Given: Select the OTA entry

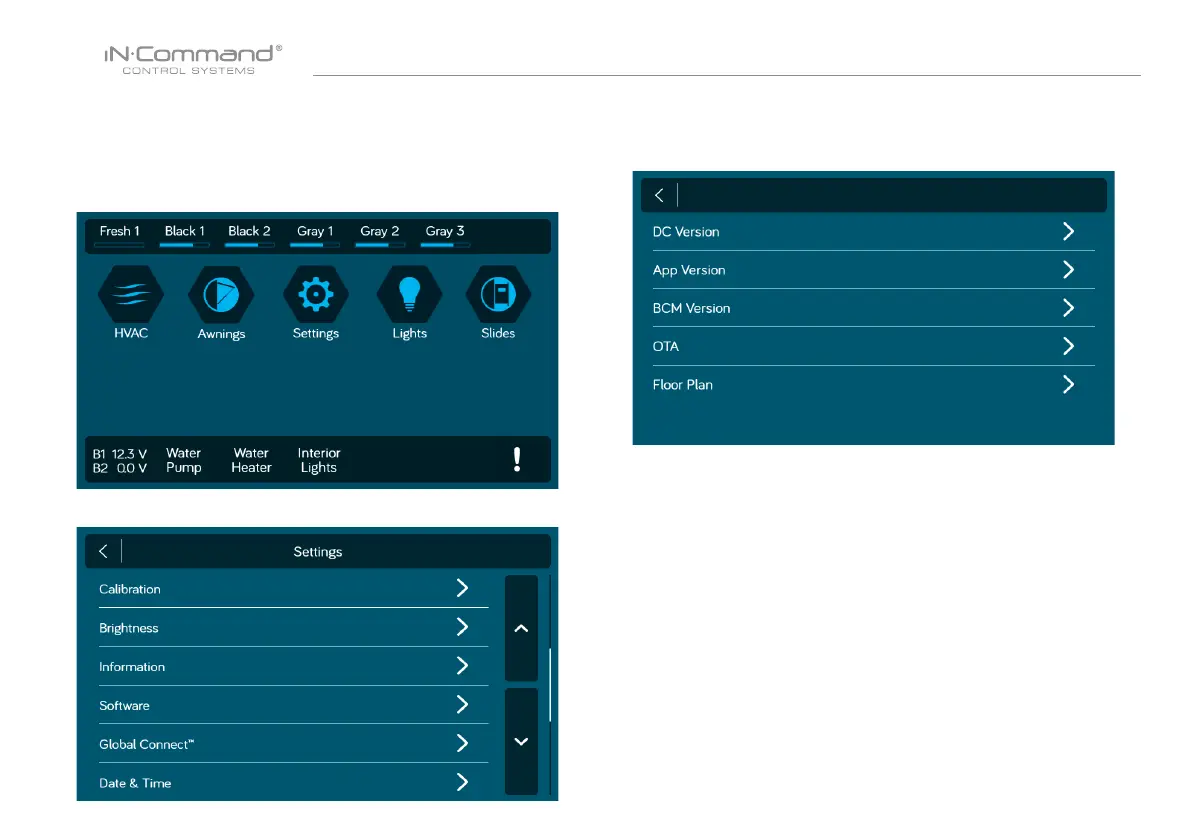Looking at the screenshot, I should point(874,346).
